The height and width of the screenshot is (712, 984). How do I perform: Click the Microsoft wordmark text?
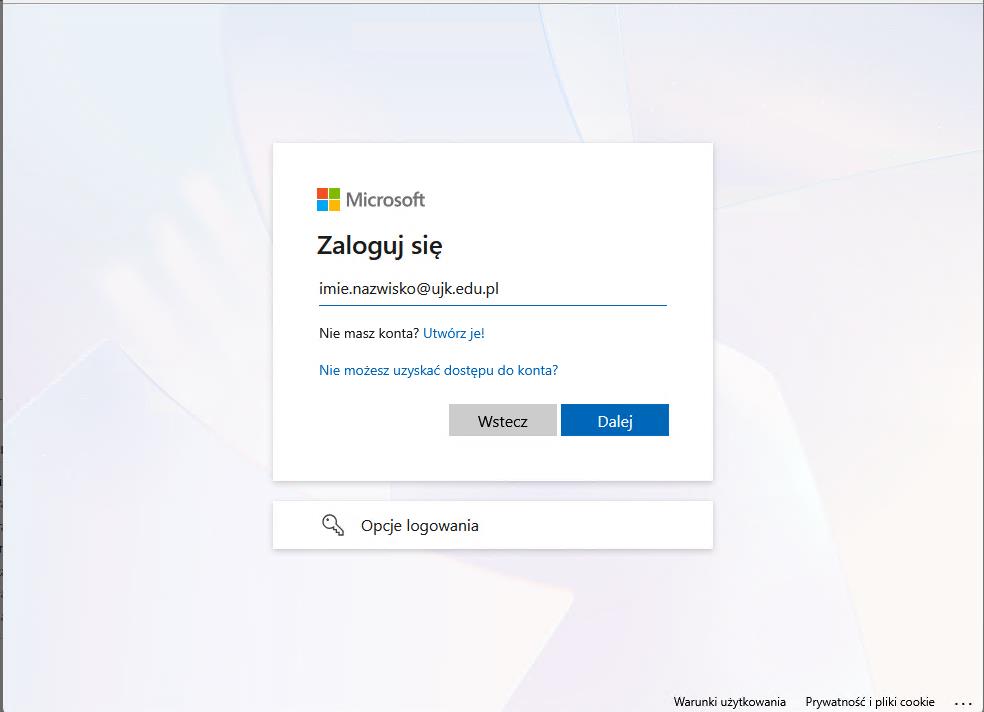[x=385, y=200]
